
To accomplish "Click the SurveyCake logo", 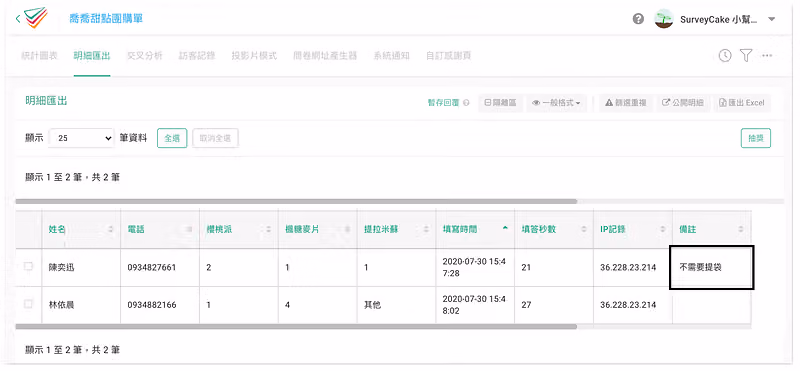I will pyautogui.click(x=36, y=17).
